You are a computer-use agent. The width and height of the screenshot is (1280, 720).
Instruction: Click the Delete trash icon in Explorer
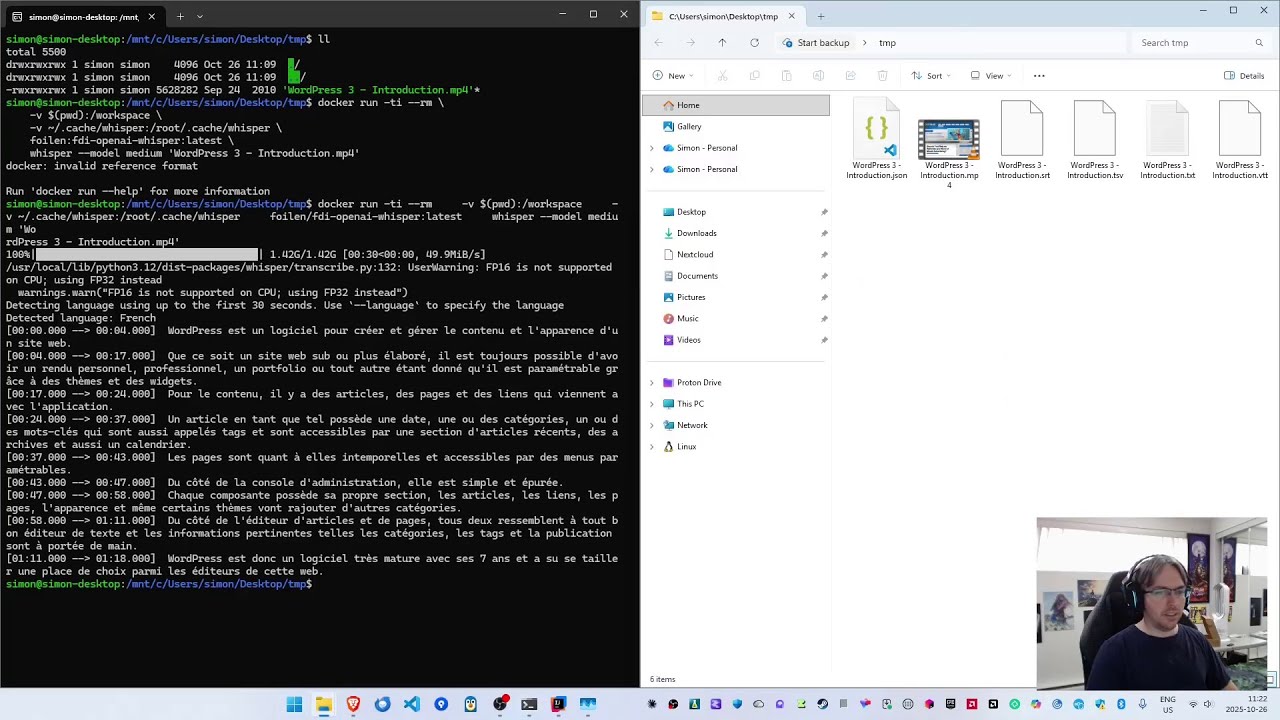(x=882, y=76)
